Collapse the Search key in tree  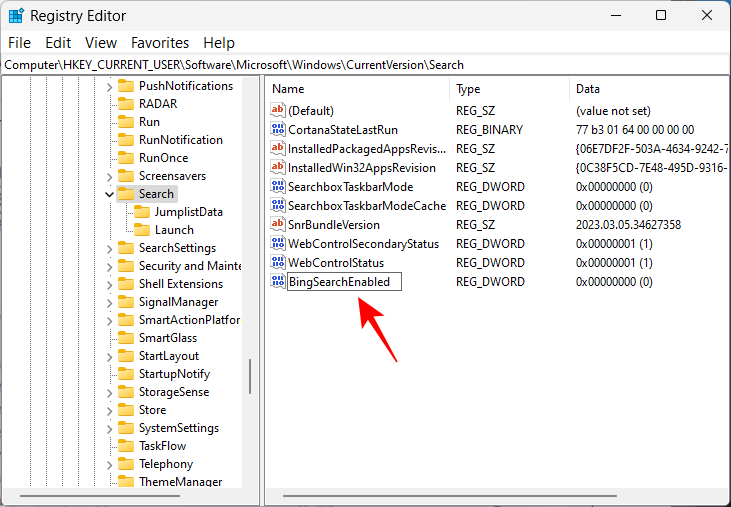point(109,194)
